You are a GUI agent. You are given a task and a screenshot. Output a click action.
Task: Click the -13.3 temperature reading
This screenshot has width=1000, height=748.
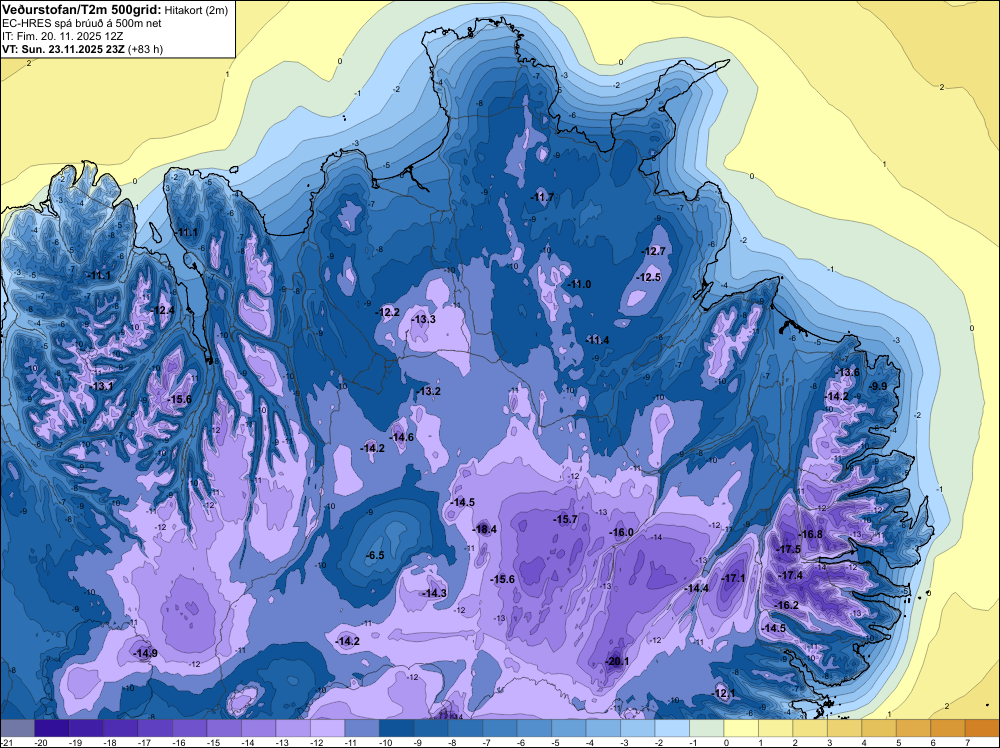[x=424, y=319]
